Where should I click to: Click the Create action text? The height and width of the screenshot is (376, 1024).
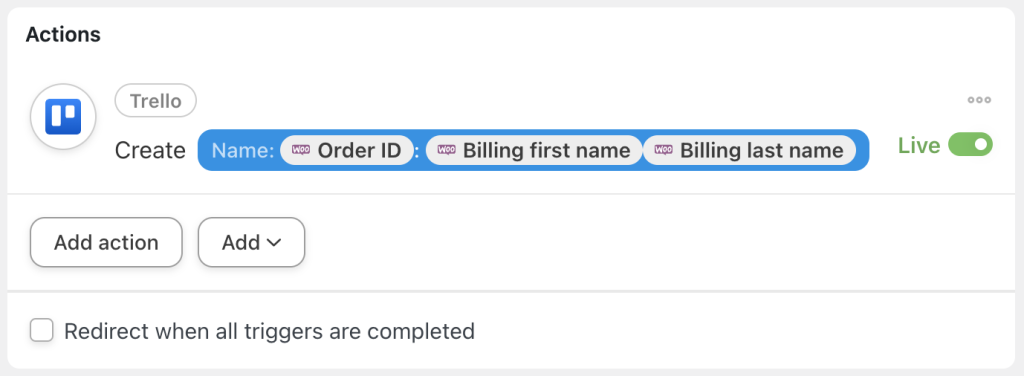tap(150, 150)
